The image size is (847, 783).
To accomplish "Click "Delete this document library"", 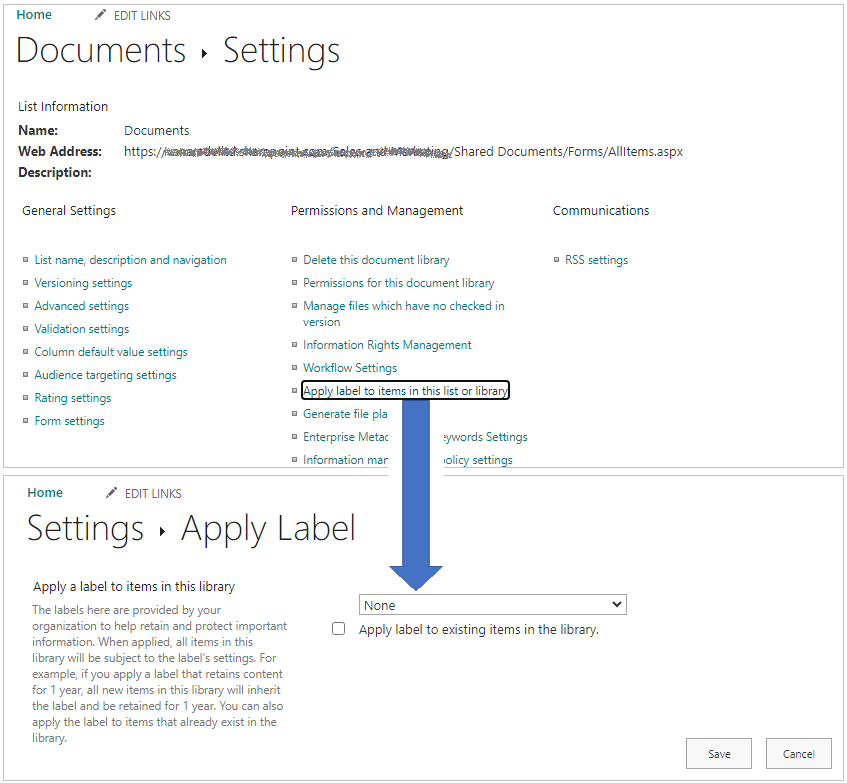I will coord(375,259).
